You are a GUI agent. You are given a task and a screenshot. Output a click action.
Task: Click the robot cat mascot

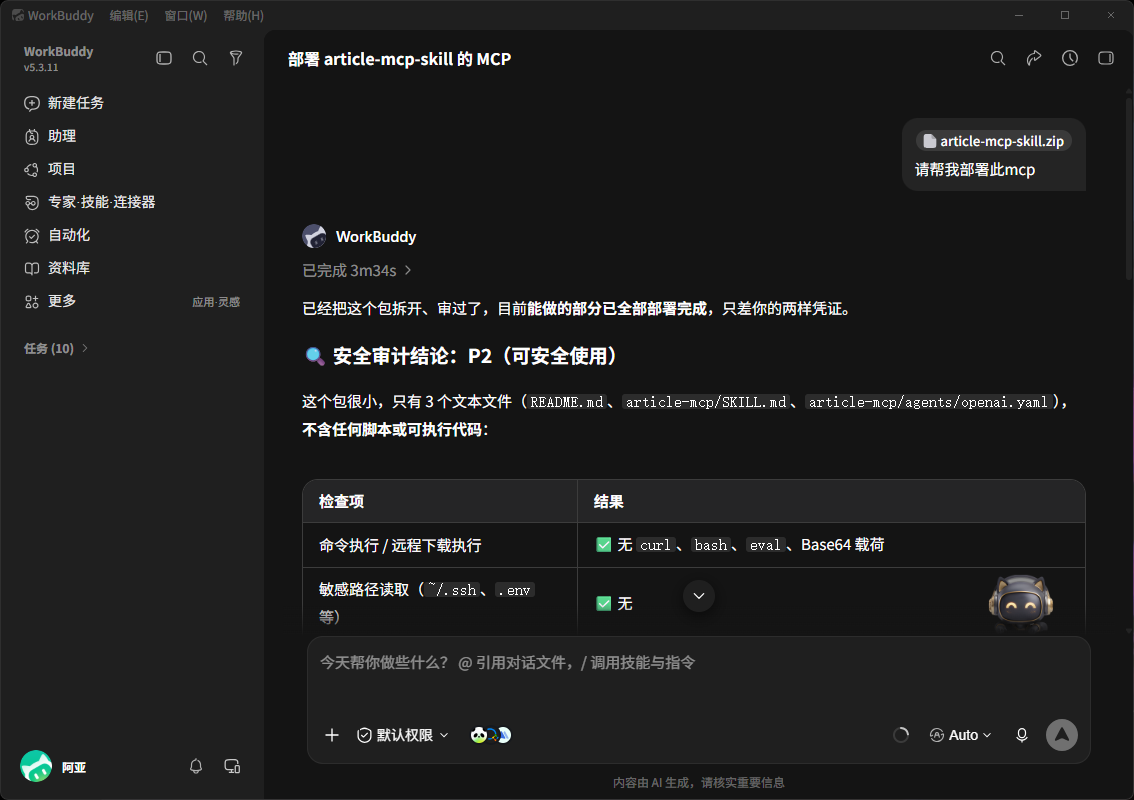coord(1020,603)
